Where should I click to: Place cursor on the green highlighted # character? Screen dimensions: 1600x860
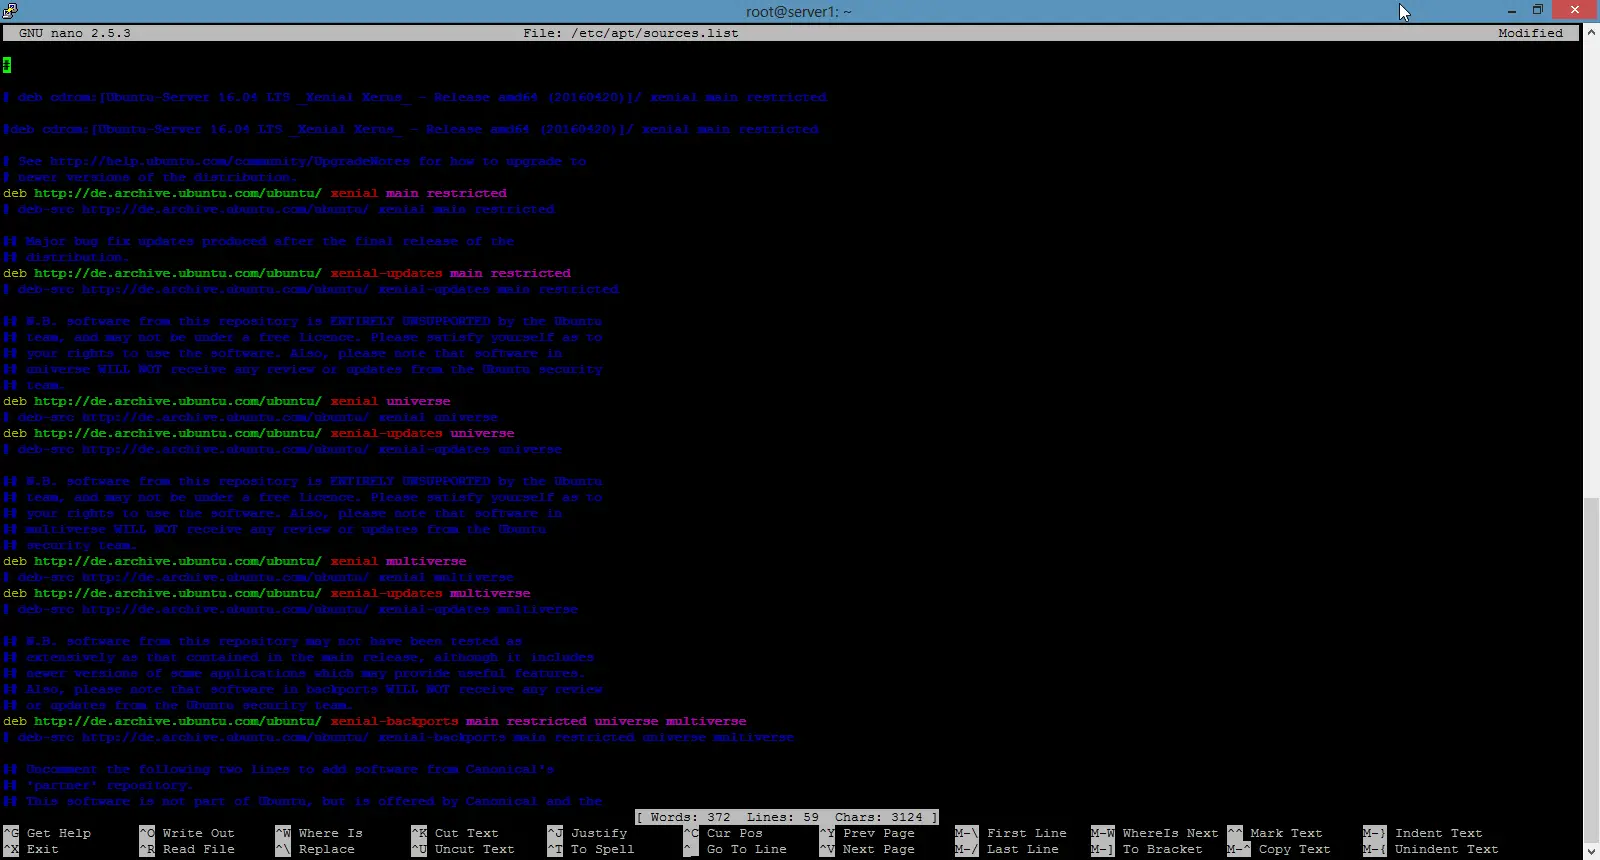[x=7, y=65]
